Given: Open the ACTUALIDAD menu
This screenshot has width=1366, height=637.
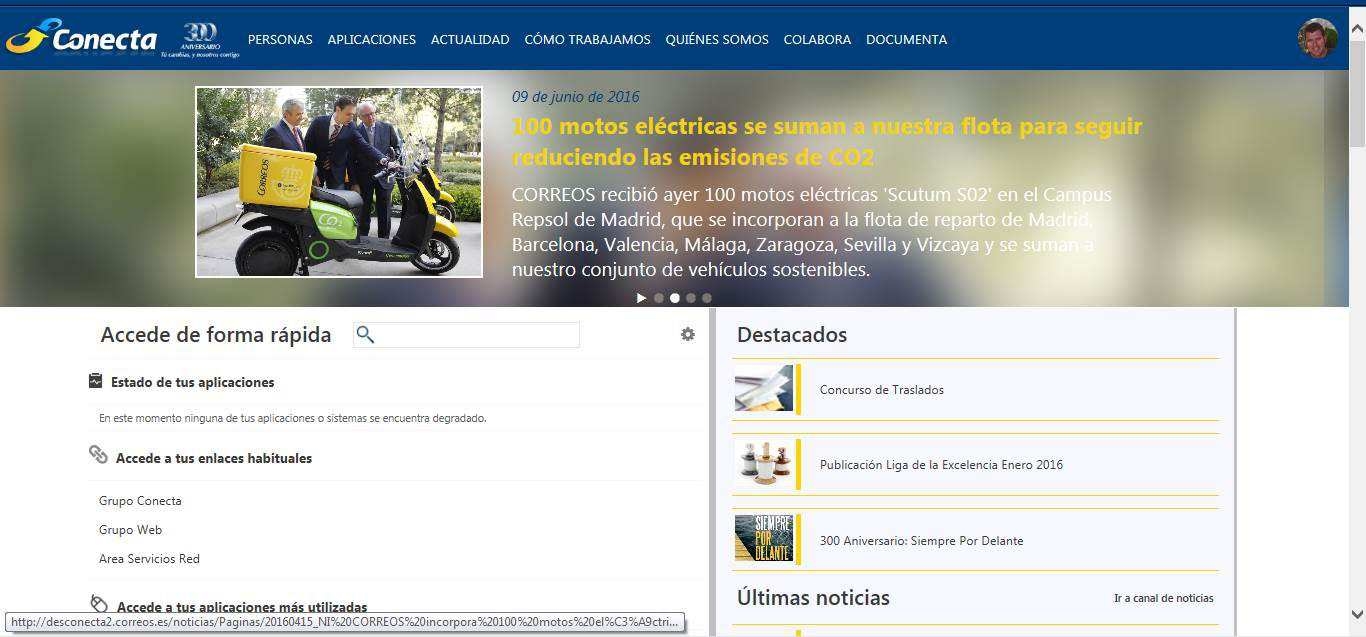Looking at the screenshot, I should pos(470,40).
